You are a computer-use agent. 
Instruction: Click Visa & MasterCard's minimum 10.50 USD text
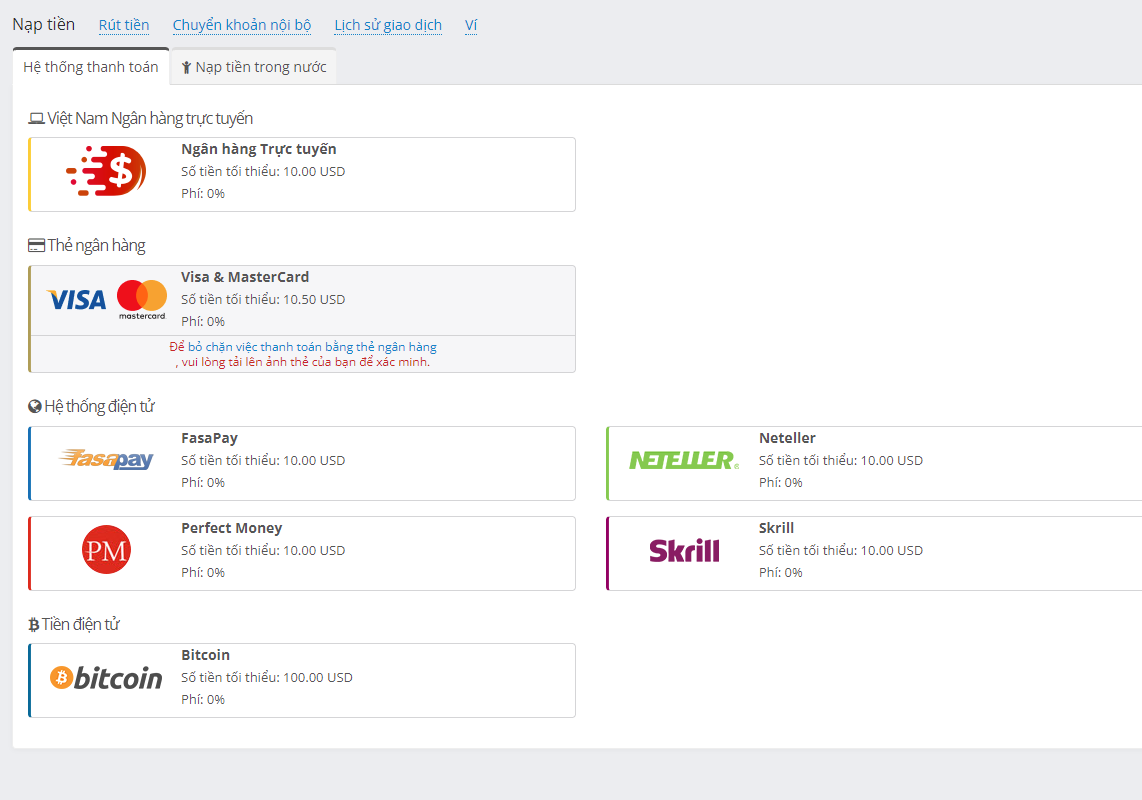[x=263, y=299]
